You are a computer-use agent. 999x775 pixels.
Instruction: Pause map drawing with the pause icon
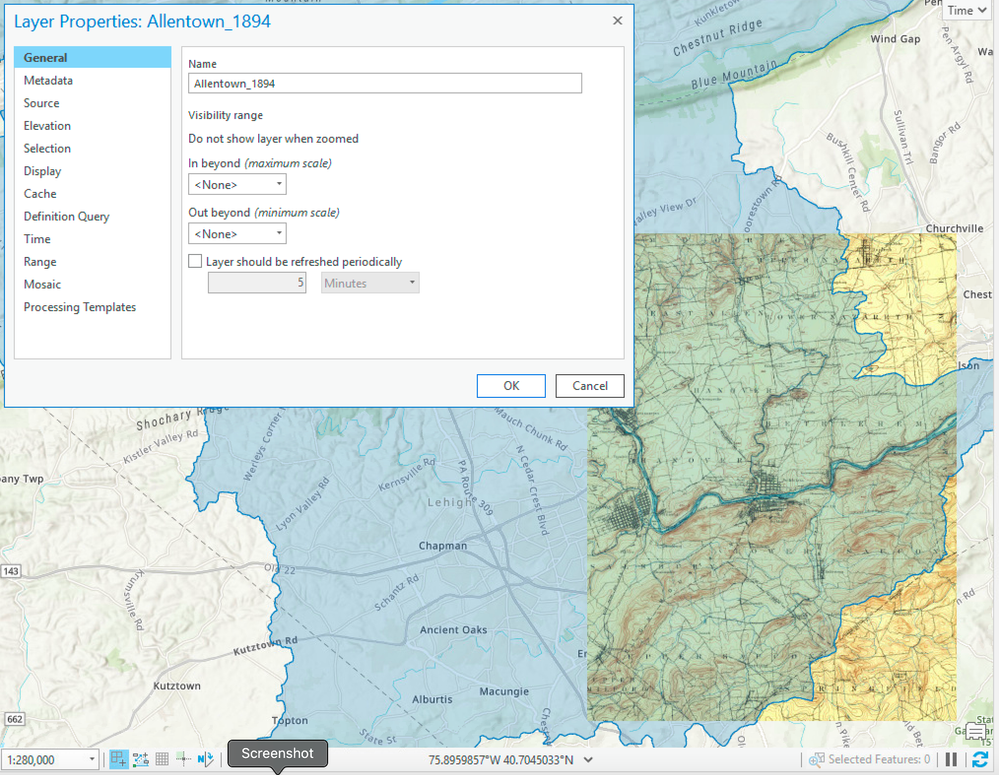point(951,759)
